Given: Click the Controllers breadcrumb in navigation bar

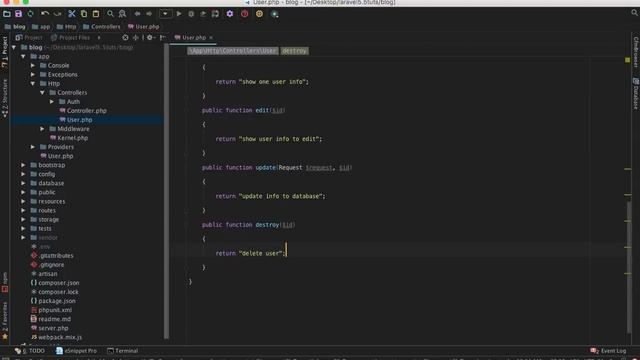Looking at the screenshot, I should tap(102, 27).
